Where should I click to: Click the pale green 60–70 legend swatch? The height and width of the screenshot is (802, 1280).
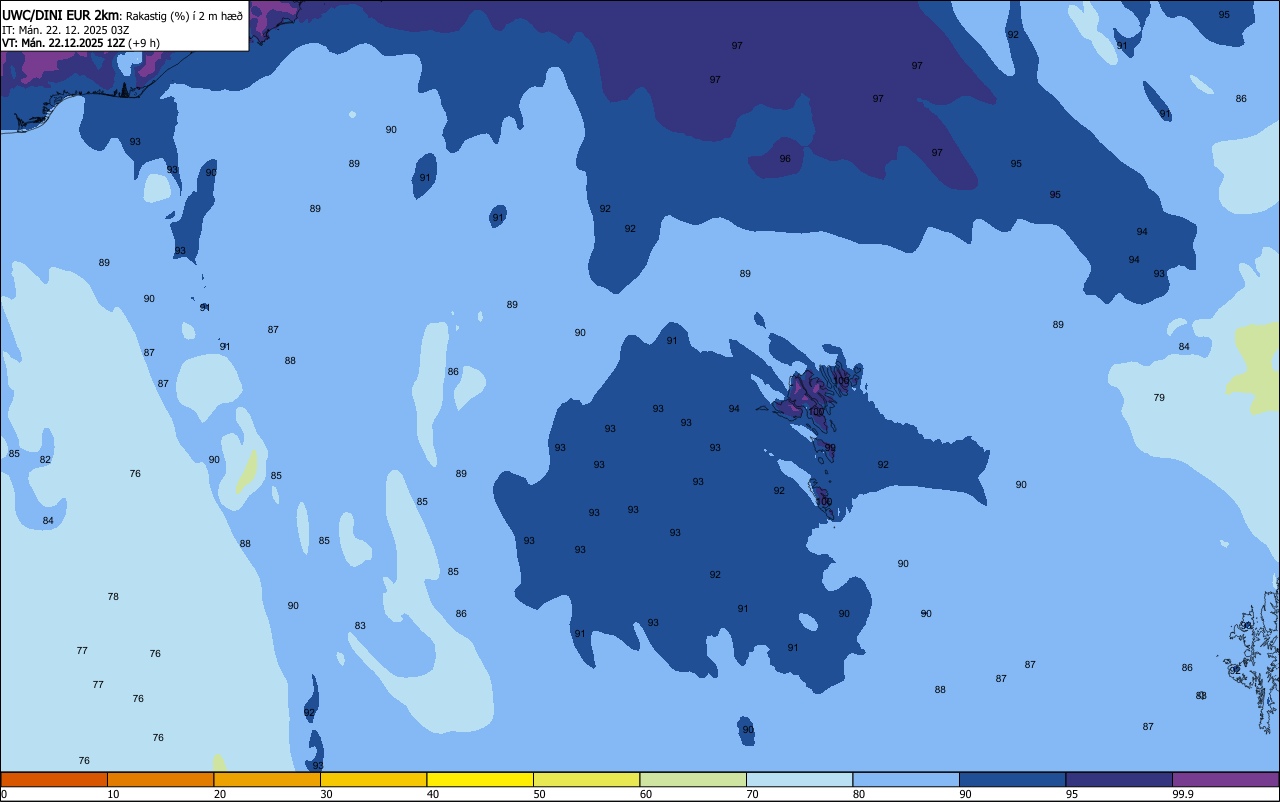click(693, 779)
